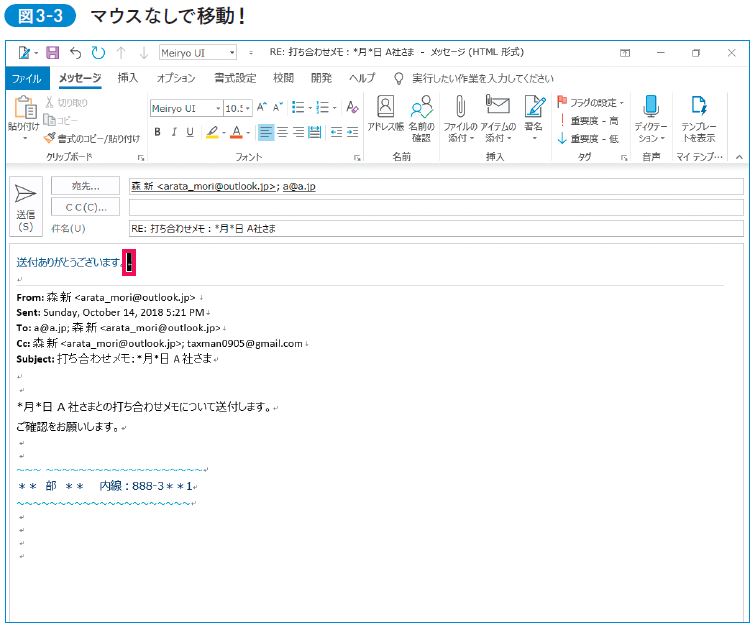Viewport: 756px width, 628px height.
Task: Increase indent level
Action: pyautogui.click(x=352, y=132)
